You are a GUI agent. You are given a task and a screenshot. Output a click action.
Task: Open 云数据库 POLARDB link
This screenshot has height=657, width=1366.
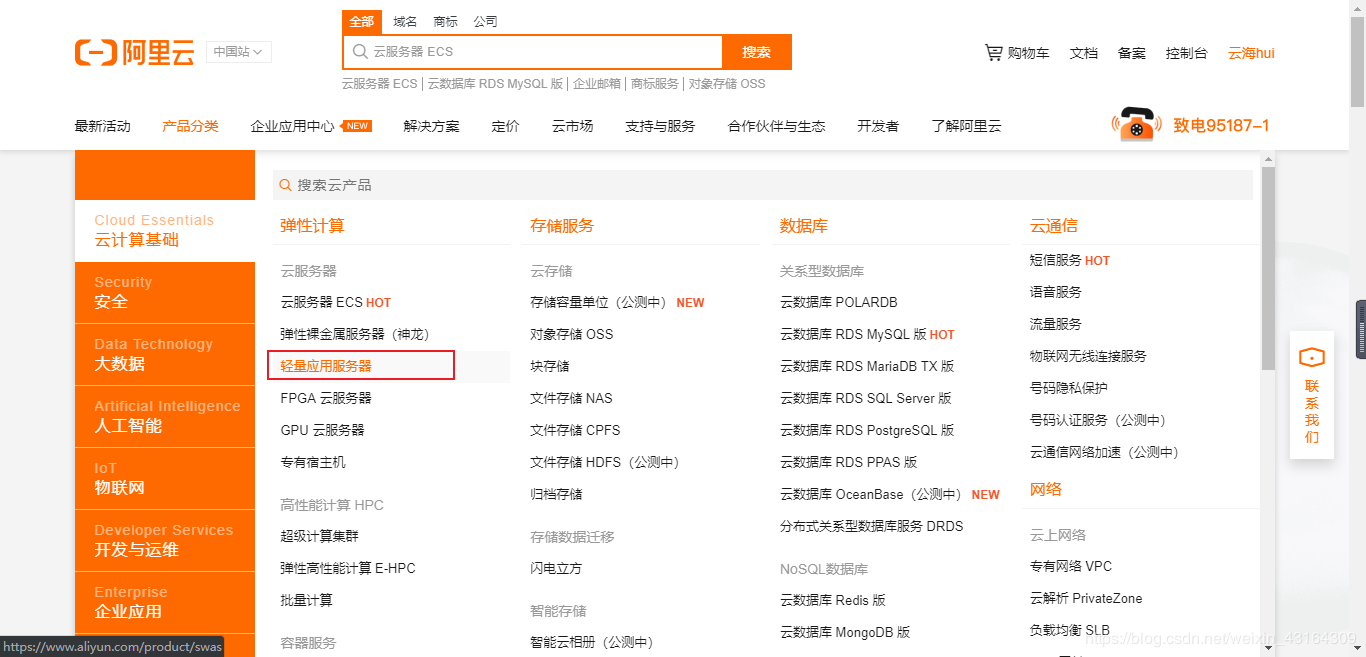click(839, 302)
